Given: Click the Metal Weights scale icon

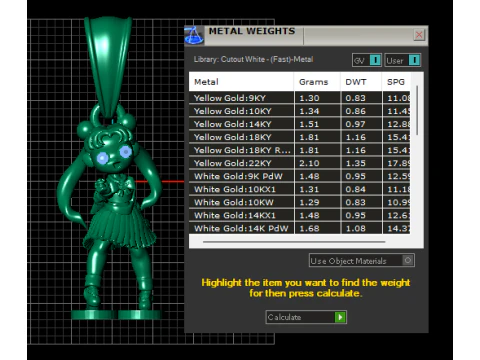Looking at the screenshot, I should pyautogui.click(x=194, y=35).
